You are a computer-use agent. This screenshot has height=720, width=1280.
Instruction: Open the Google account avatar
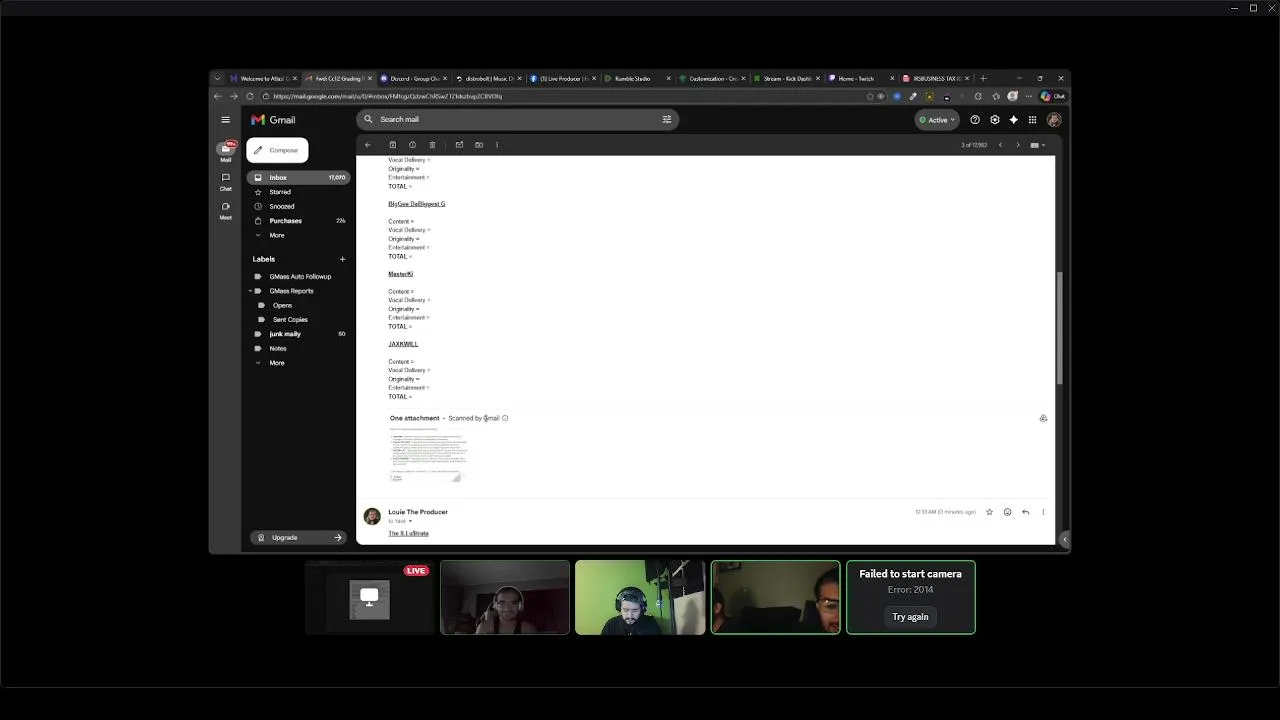pyautogui.click(x=1054, y=120)
